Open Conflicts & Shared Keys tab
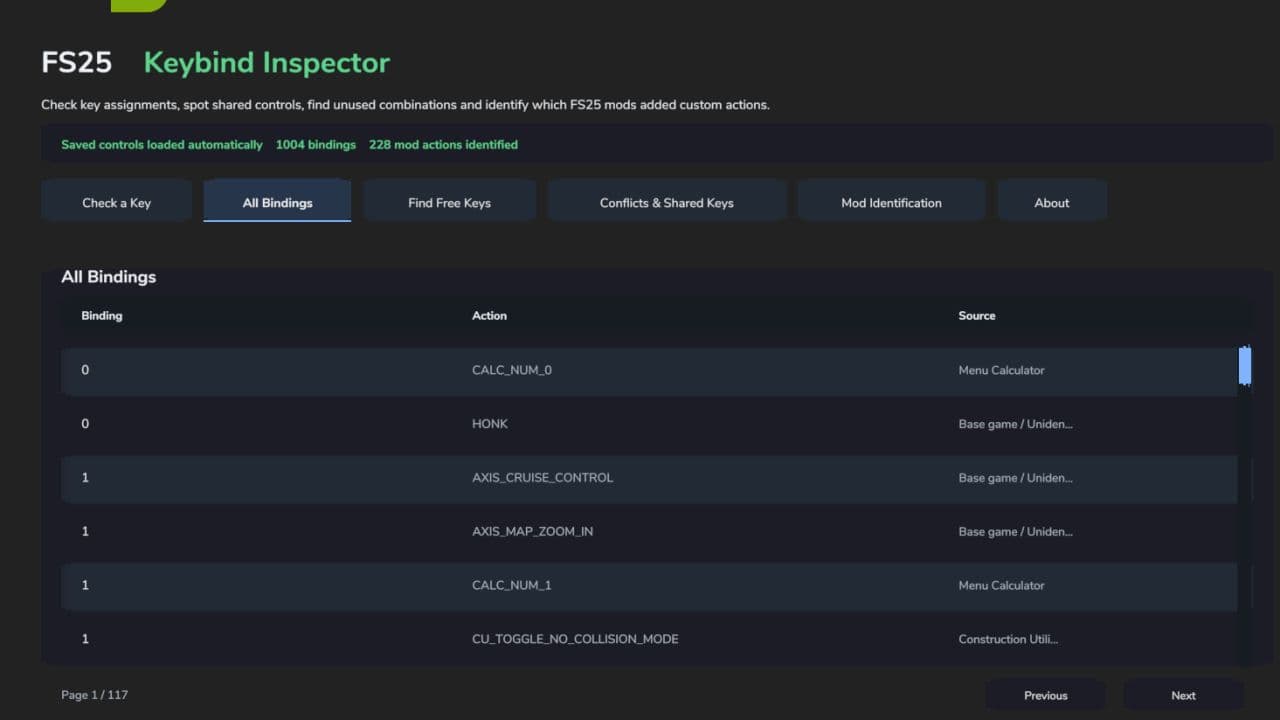The height and width of the screenshot is (720, 1280). pyautogui.click(x=666, y=202)
